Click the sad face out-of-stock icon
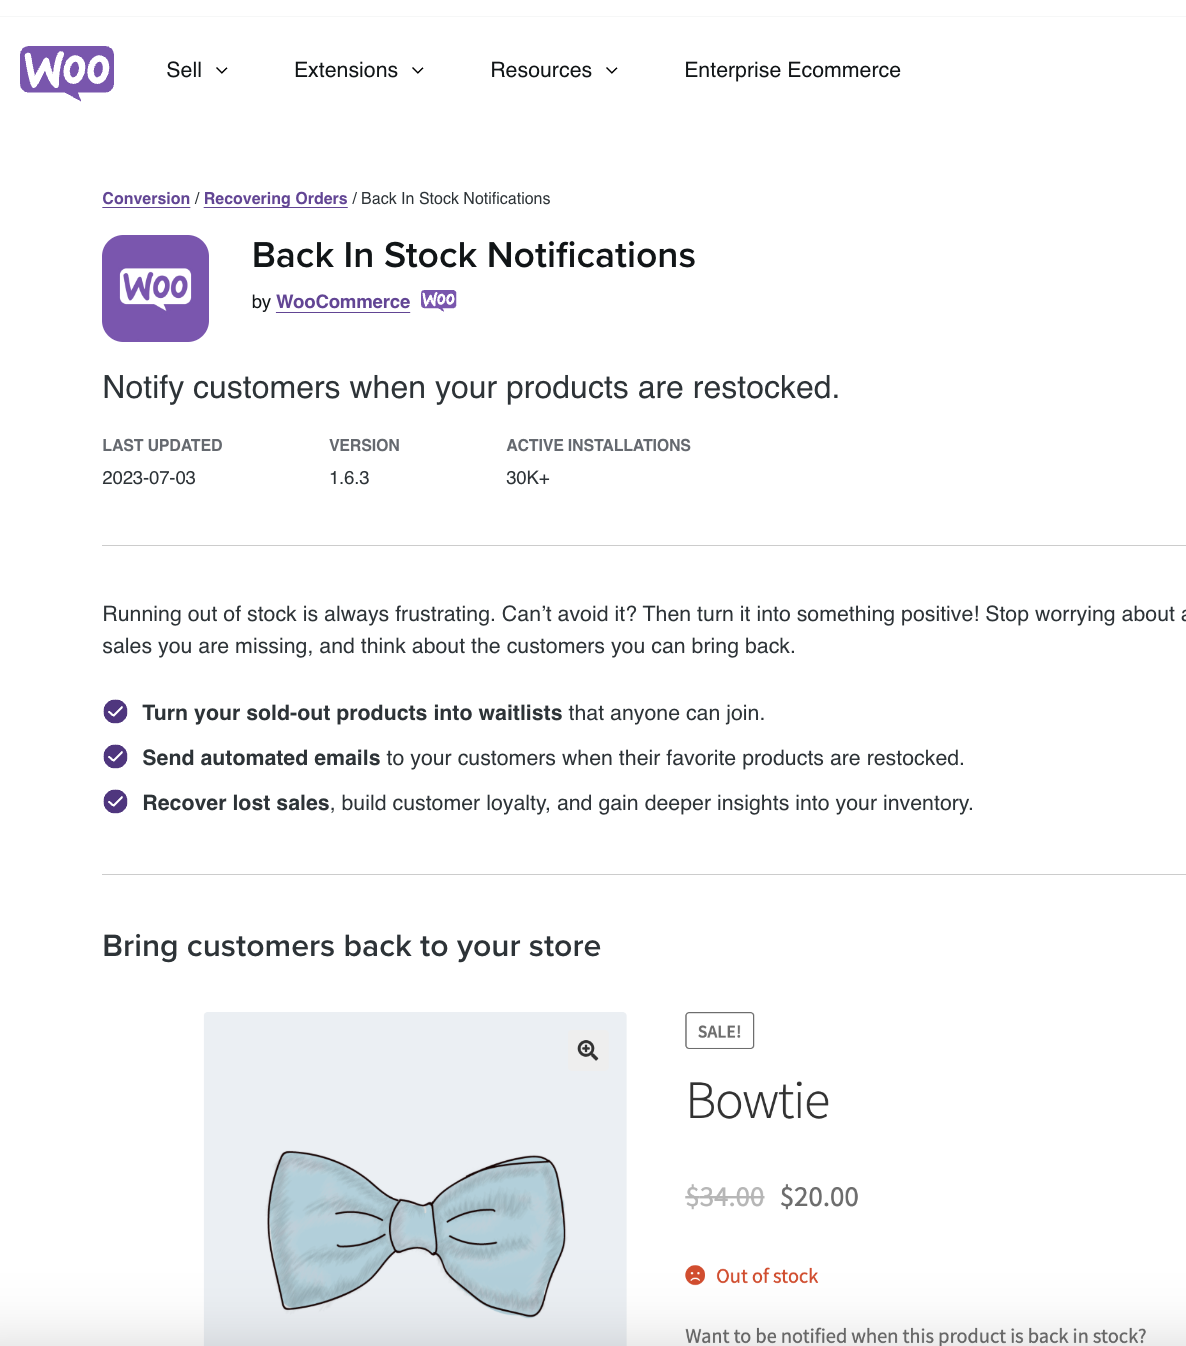 click(x=696, y=1275)
